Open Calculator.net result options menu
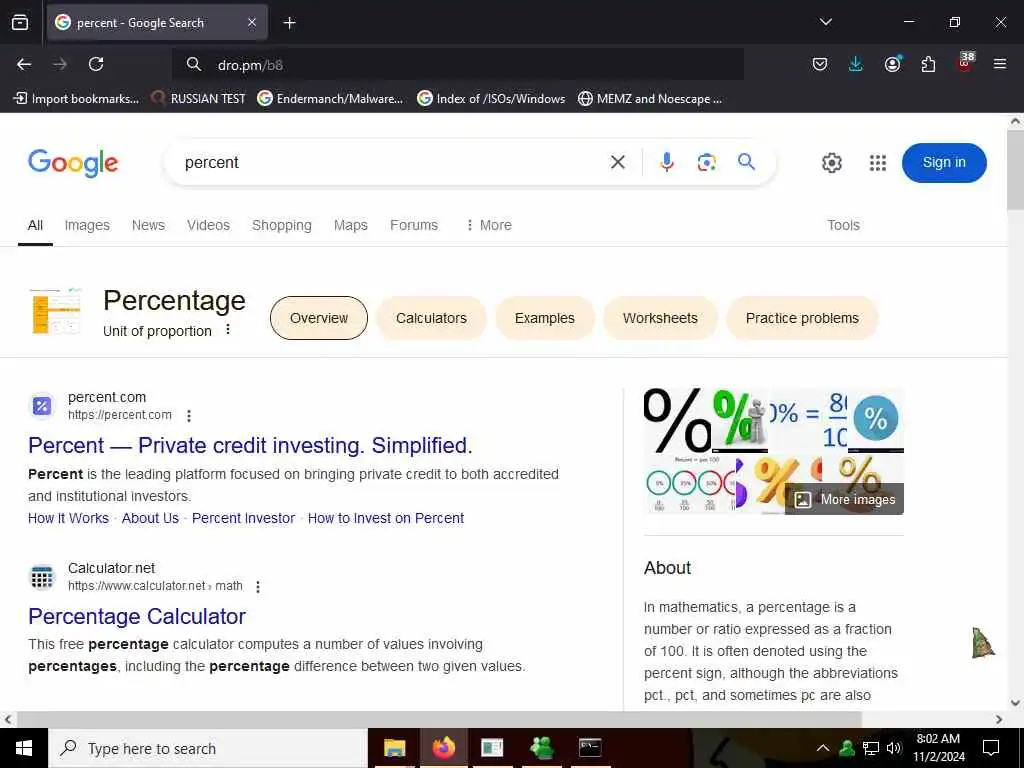The height and width of the screenshot is (768, 1024). (x=258, y=586)
